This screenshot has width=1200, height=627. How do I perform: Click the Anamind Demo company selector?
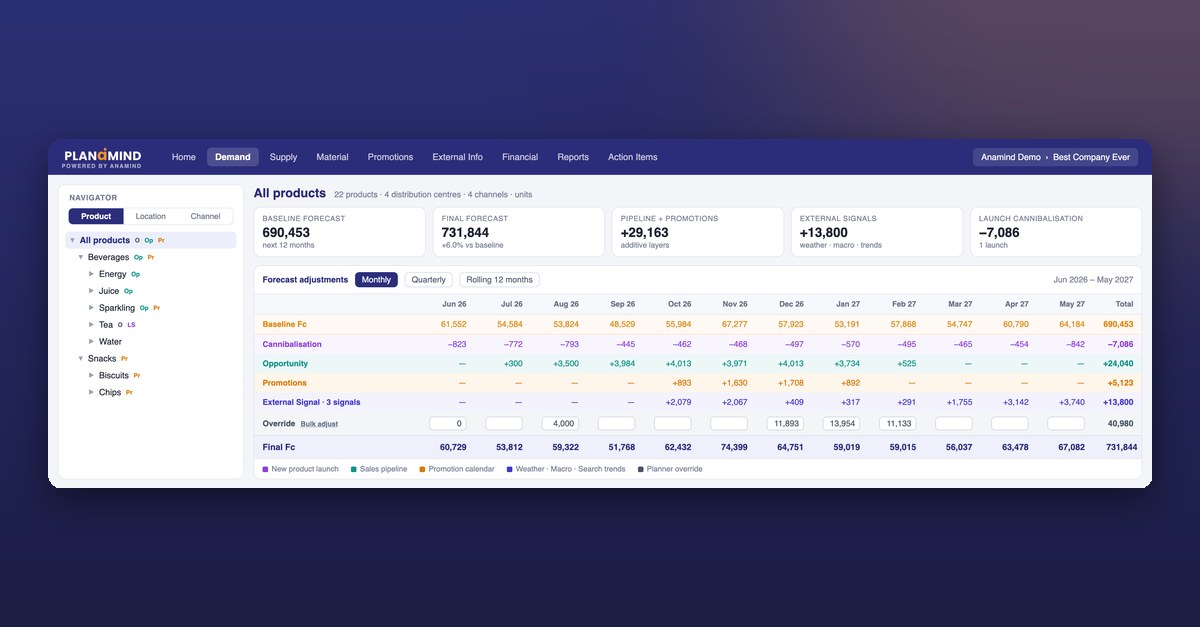click(x=1055, y=157)
